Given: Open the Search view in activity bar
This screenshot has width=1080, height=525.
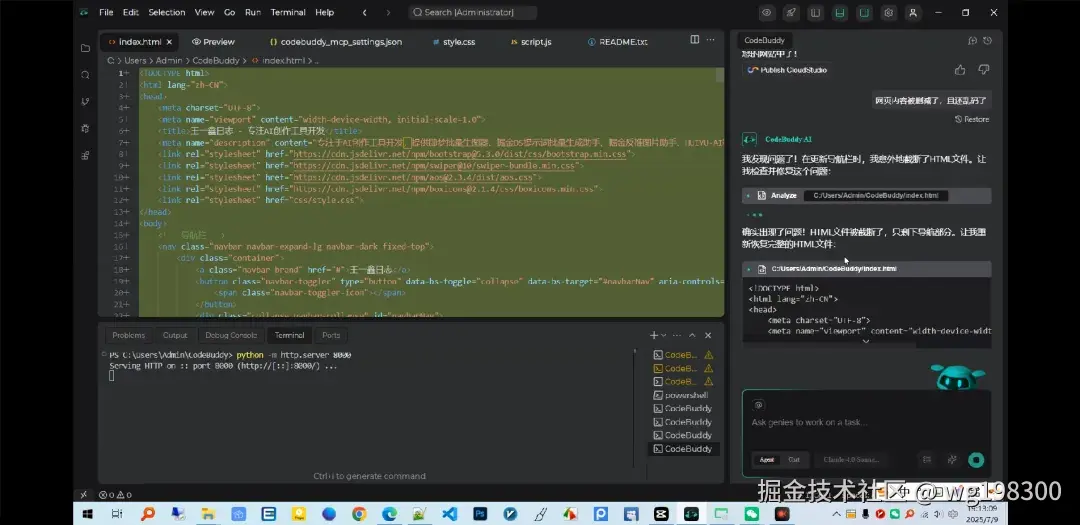Looking at the screenshot, I should [85, 75].
